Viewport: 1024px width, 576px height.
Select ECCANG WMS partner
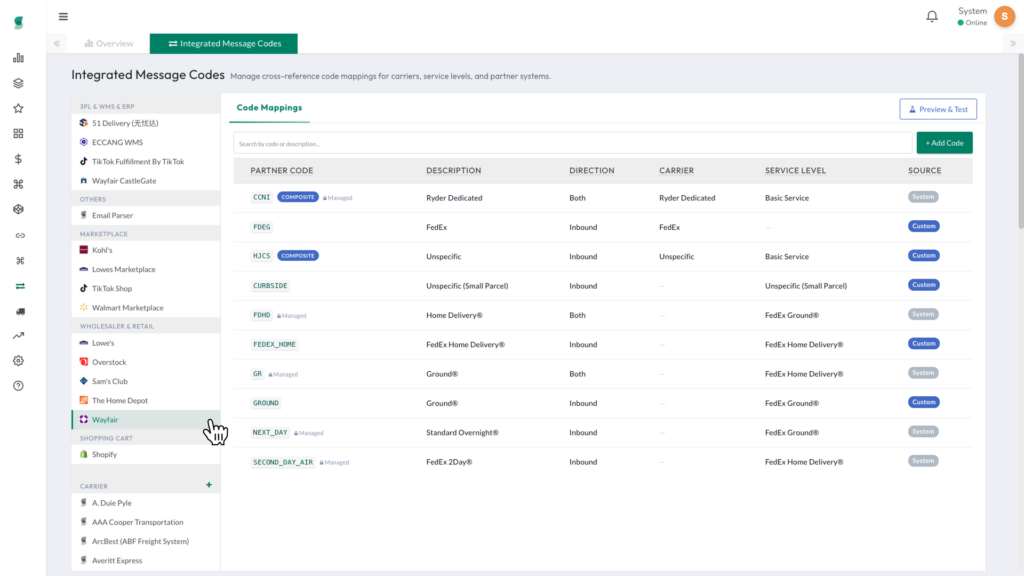[x=146, y=142]
